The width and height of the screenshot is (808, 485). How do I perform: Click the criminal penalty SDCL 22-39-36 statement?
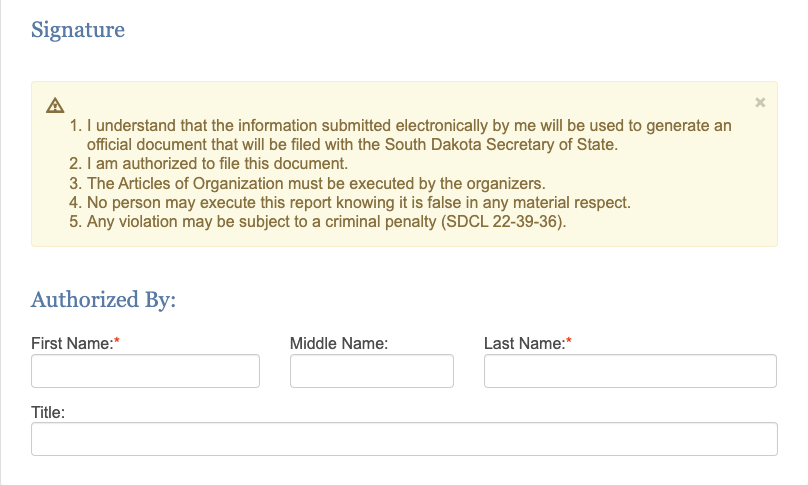click(326, 222)
